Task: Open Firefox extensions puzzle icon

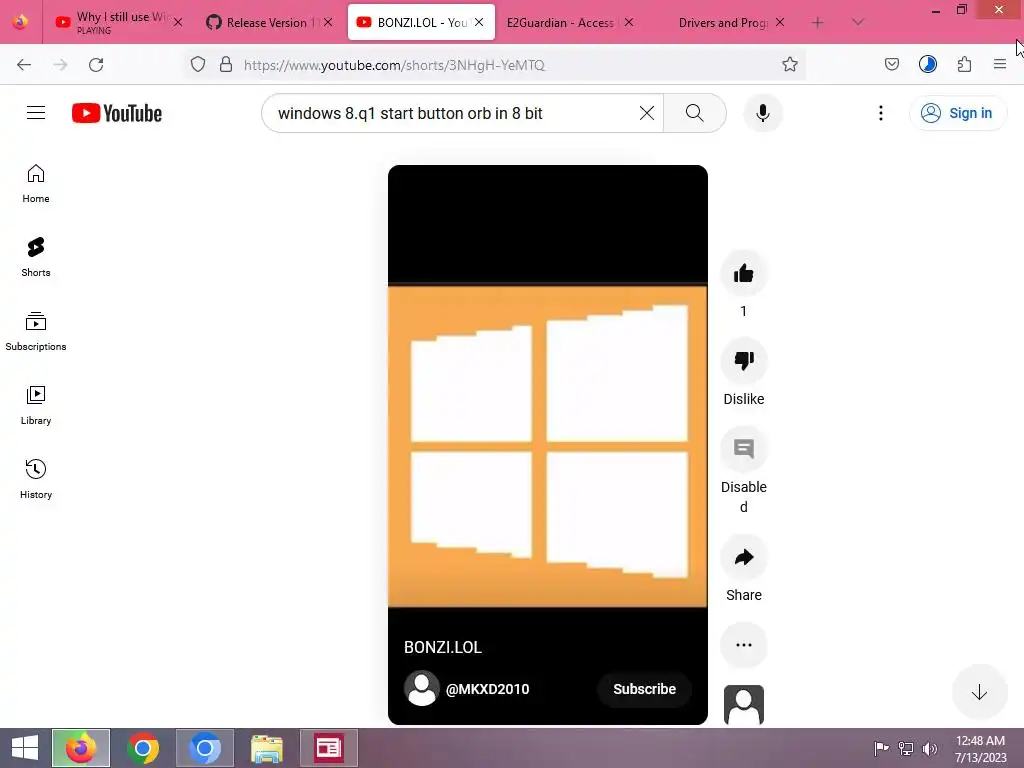Action: tap(964, 65)
